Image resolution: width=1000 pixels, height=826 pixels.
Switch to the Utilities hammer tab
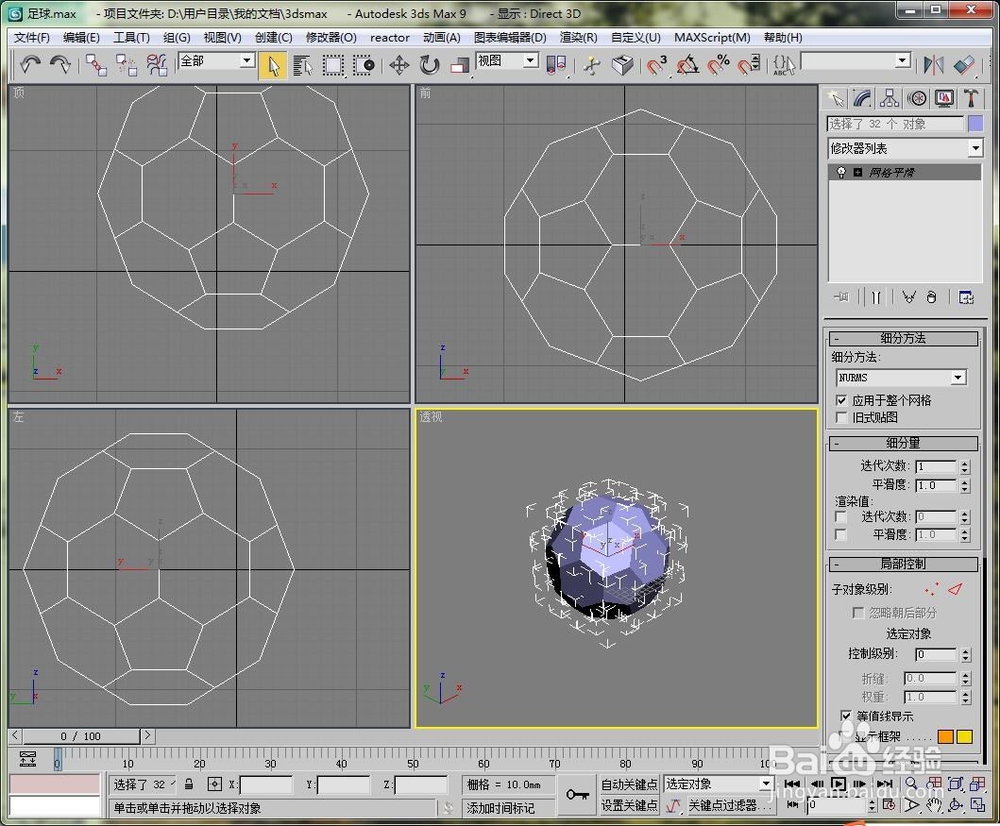tap(971, 98)
